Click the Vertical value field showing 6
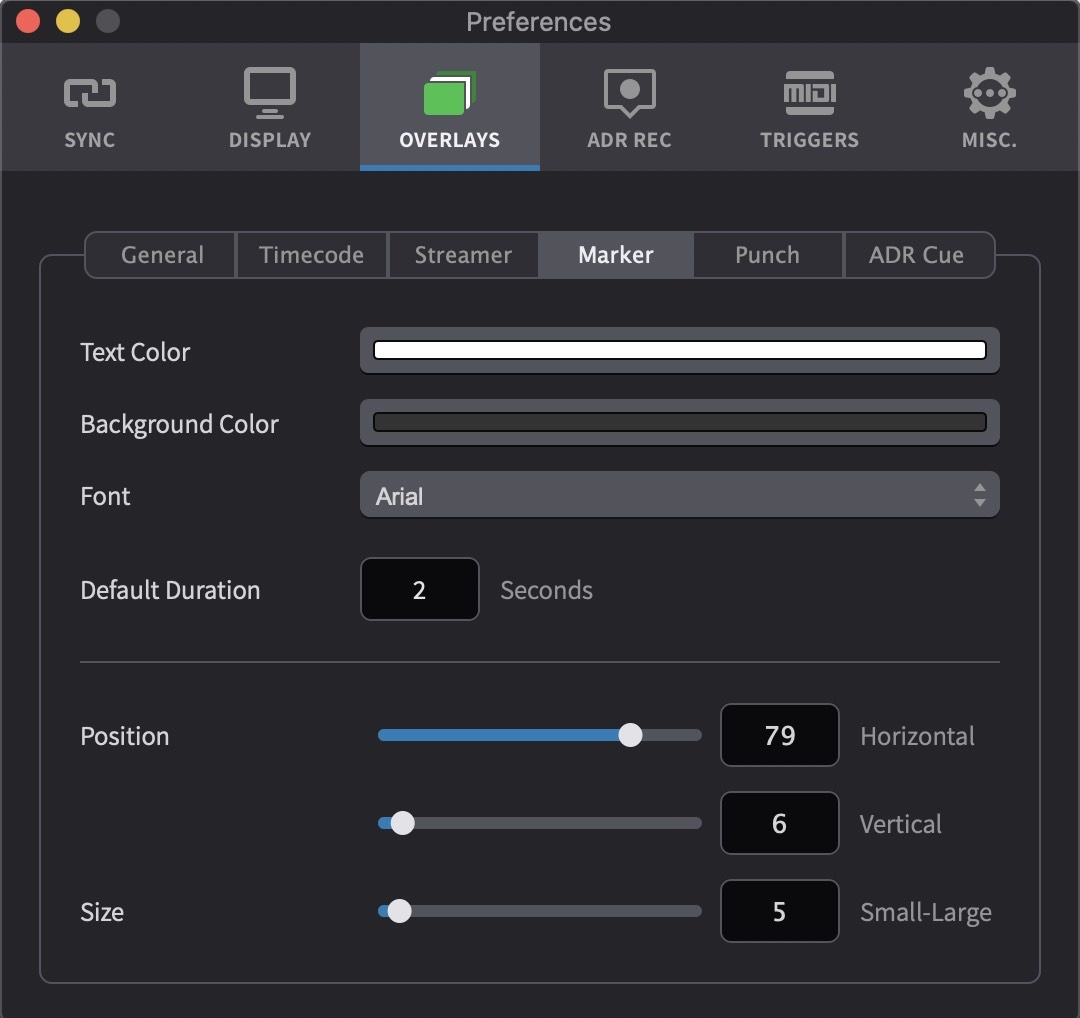The image size is (1080, 1018). pyautogui.click(x=780, y=823)
